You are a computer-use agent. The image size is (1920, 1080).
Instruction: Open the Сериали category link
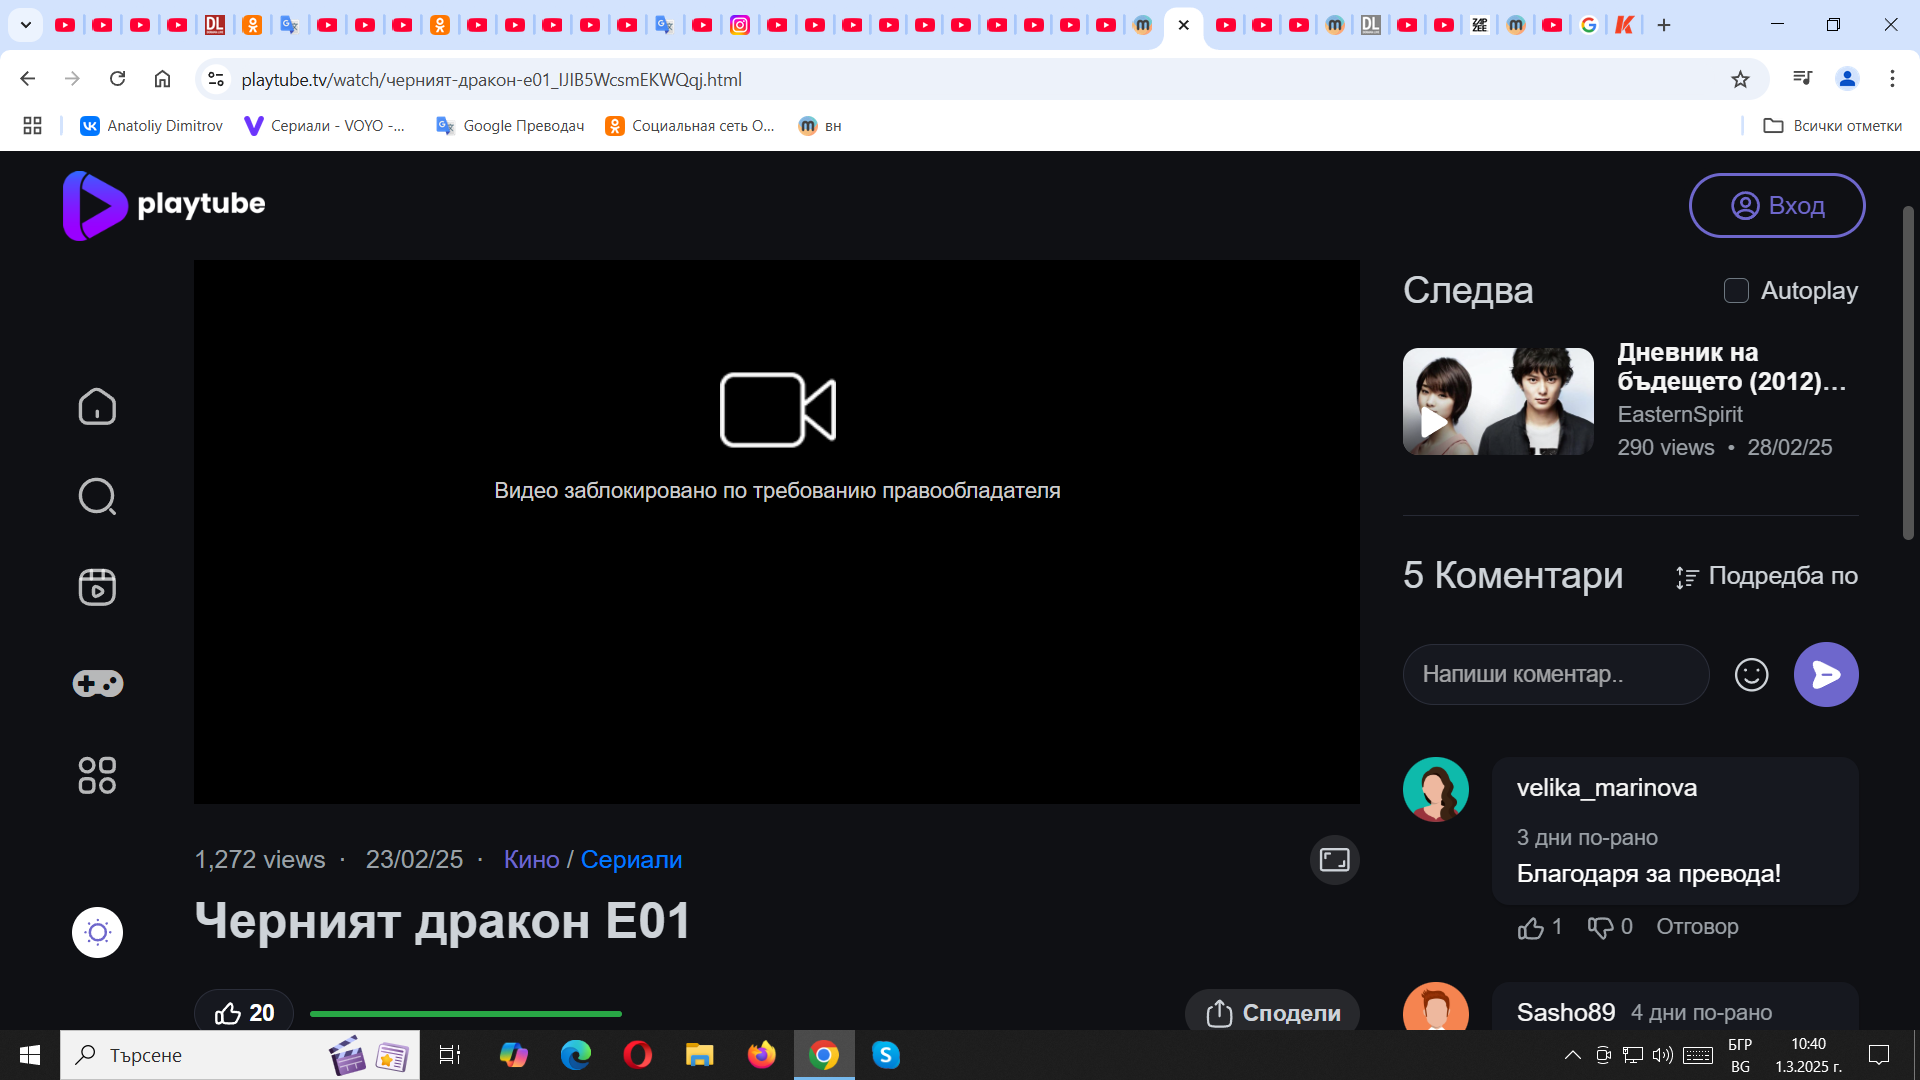pyautogui.click(x=631, y=860)
